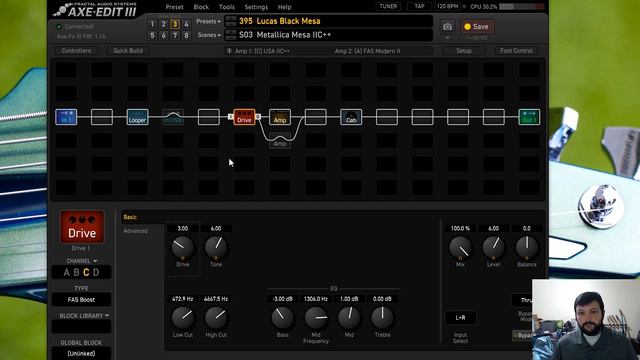Viewport: 640px width, 360px height.
Task: Click the 120 BPM tempo field
Action: coord(447,7)
